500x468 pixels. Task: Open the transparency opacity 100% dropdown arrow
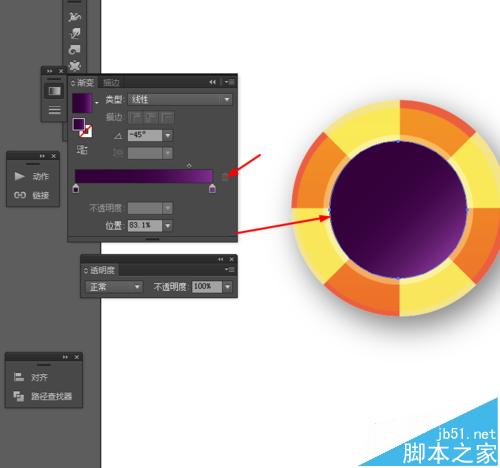pos(228,287)
